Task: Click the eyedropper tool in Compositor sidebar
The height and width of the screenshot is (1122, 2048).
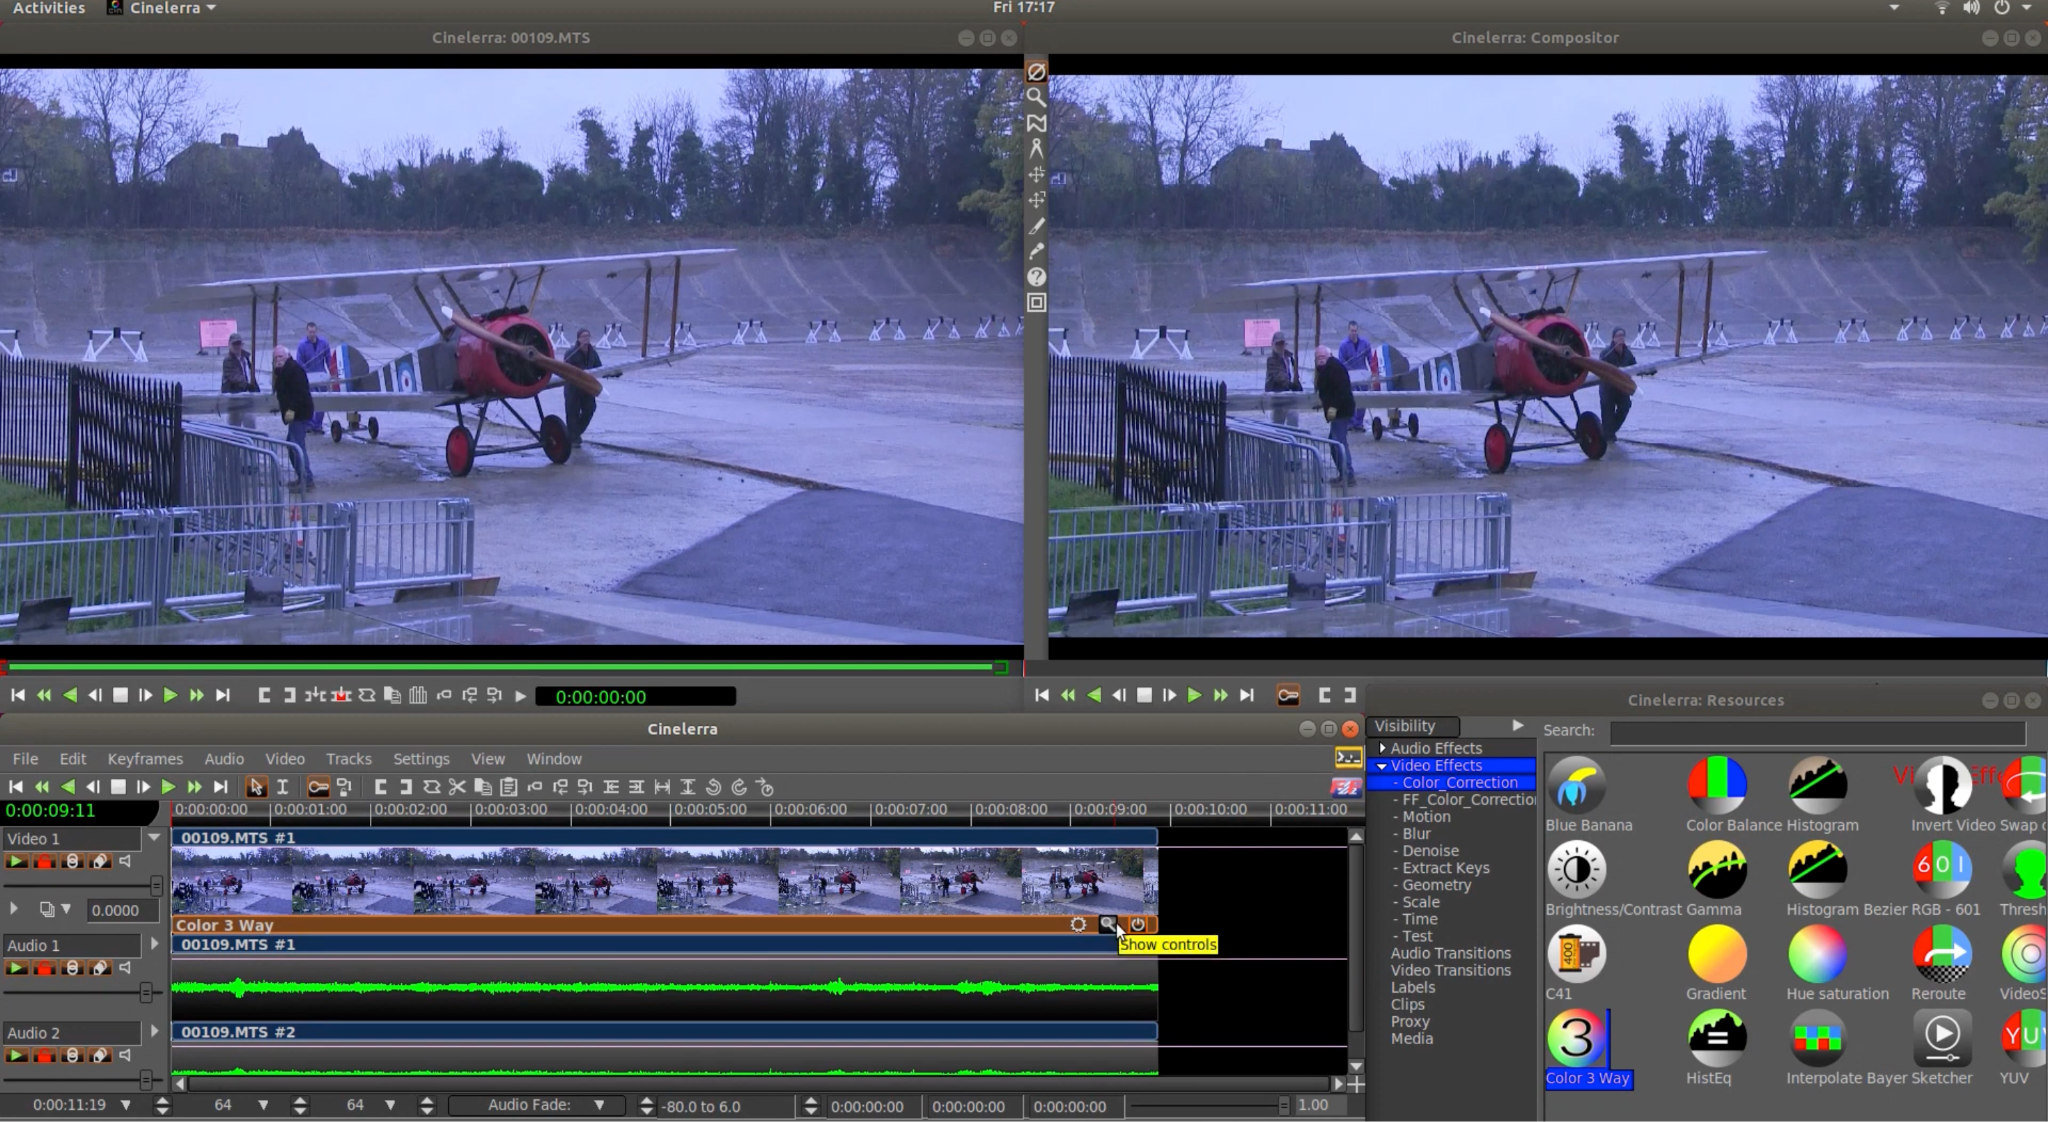Action: [1035, 251]
